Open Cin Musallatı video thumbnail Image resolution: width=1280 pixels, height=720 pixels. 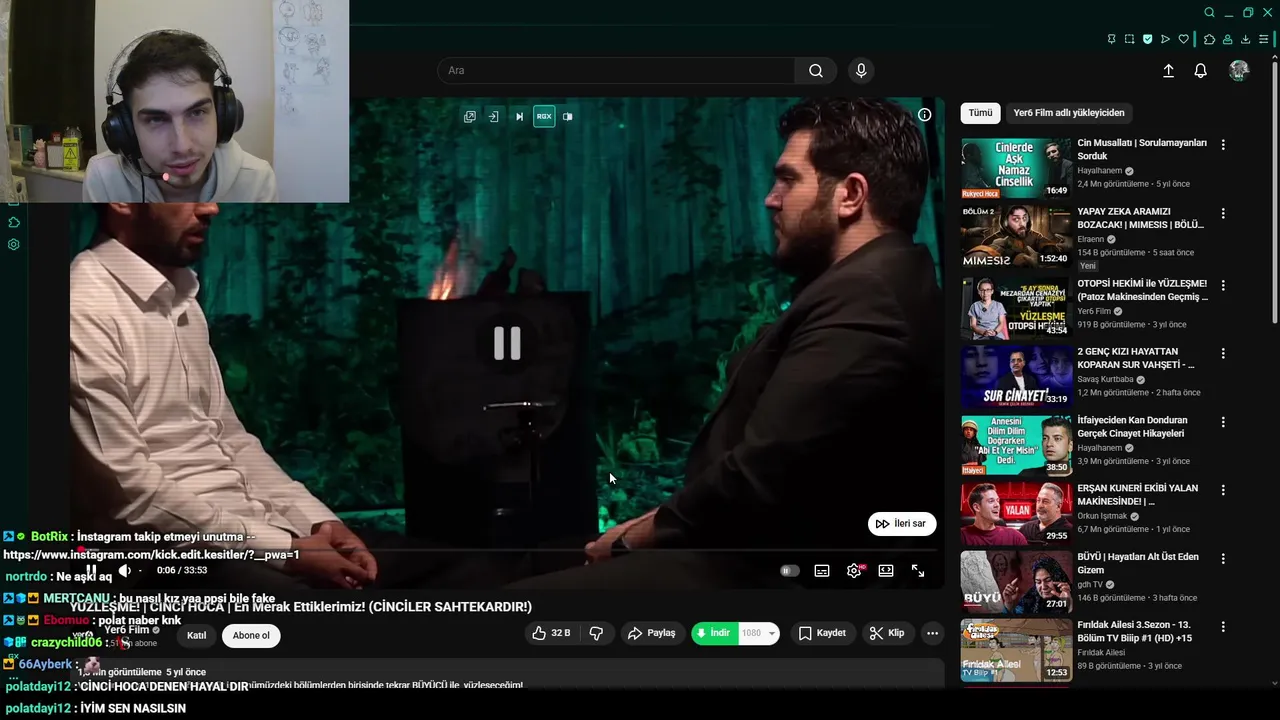click(x=1016, y=168)
